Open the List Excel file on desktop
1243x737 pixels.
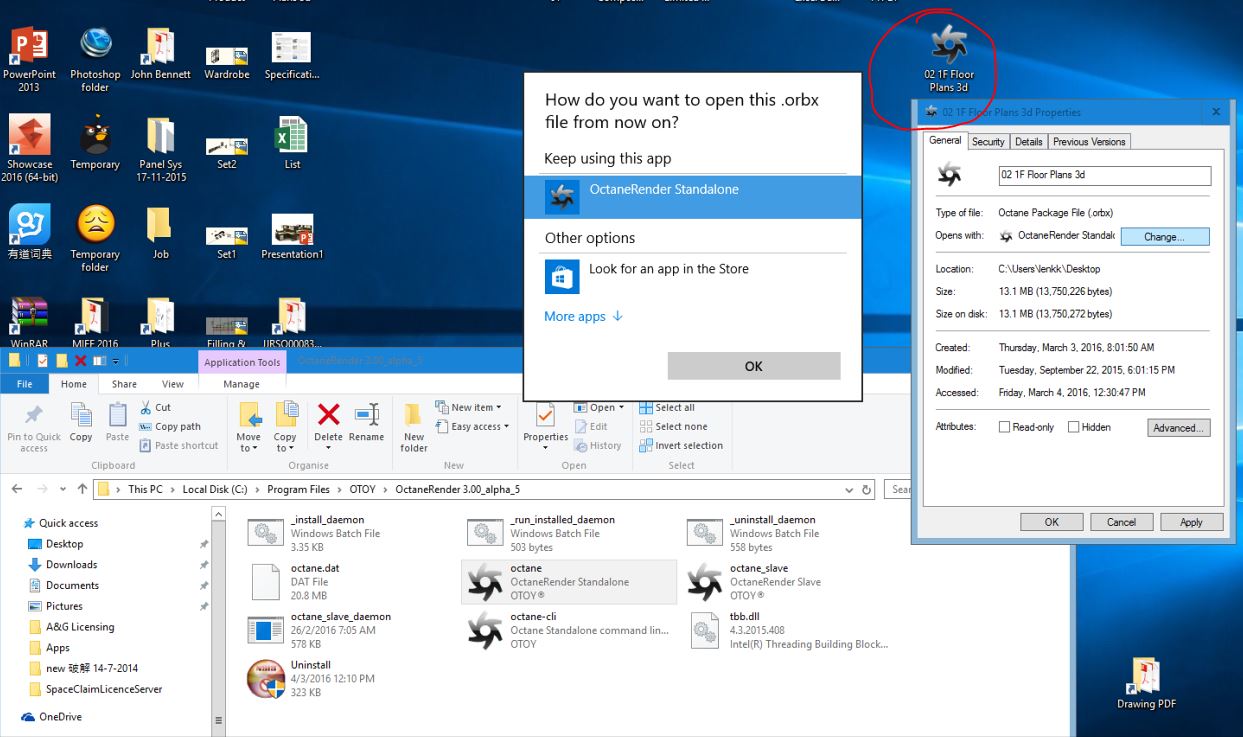click(x=292, y=144)
